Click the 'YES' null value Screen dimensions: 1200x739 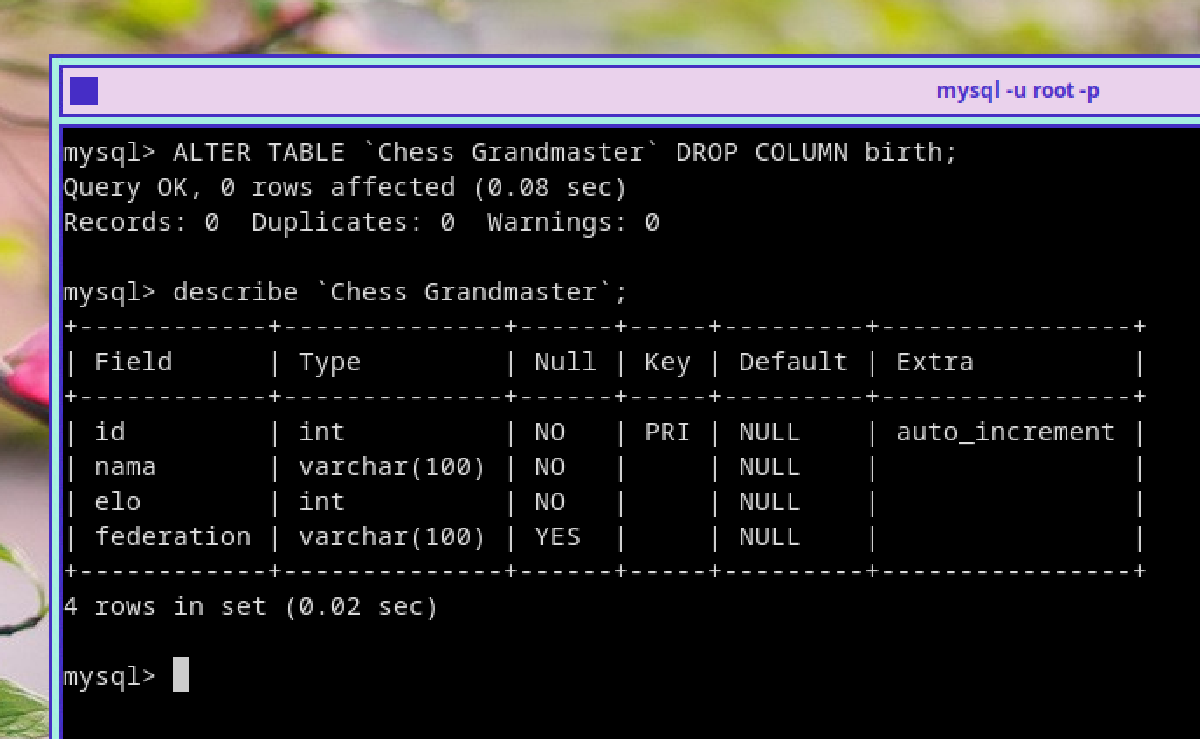pyautogui.click(x=558, y=537)
